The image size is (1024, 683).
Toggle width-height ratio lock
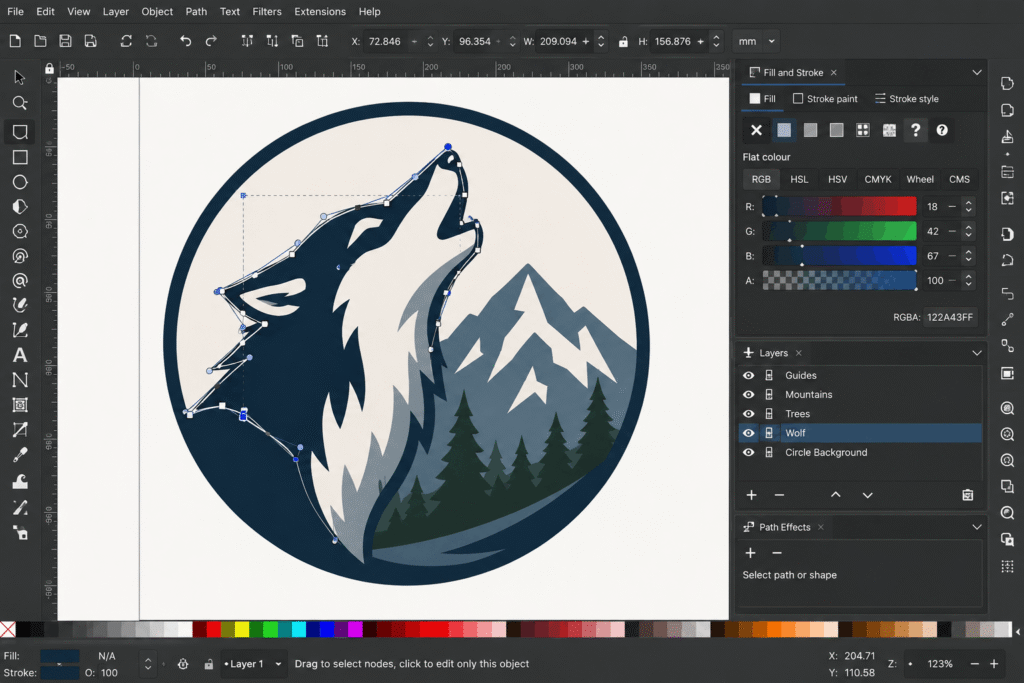(623, 42)
